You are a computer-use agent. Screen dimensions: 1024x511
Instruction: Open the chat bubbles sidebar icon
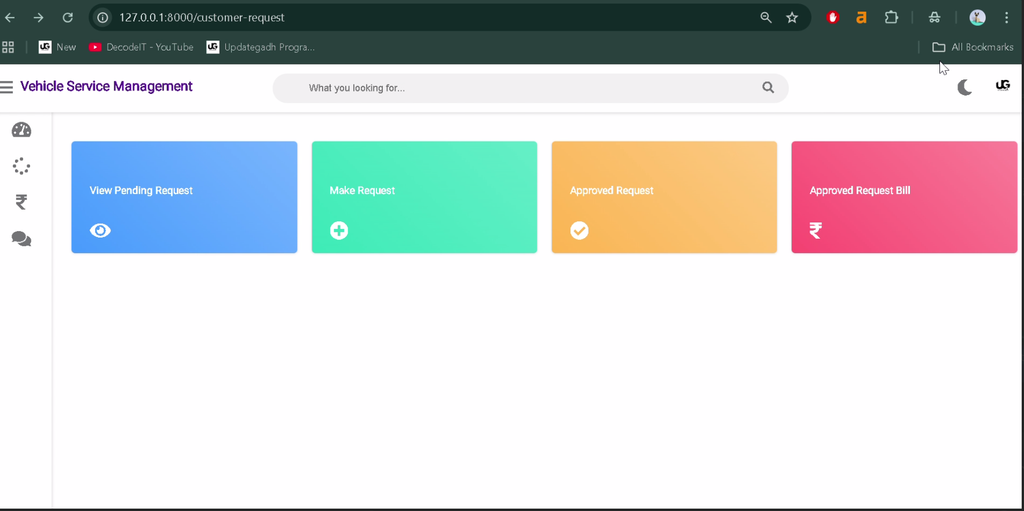click(22, 239)
